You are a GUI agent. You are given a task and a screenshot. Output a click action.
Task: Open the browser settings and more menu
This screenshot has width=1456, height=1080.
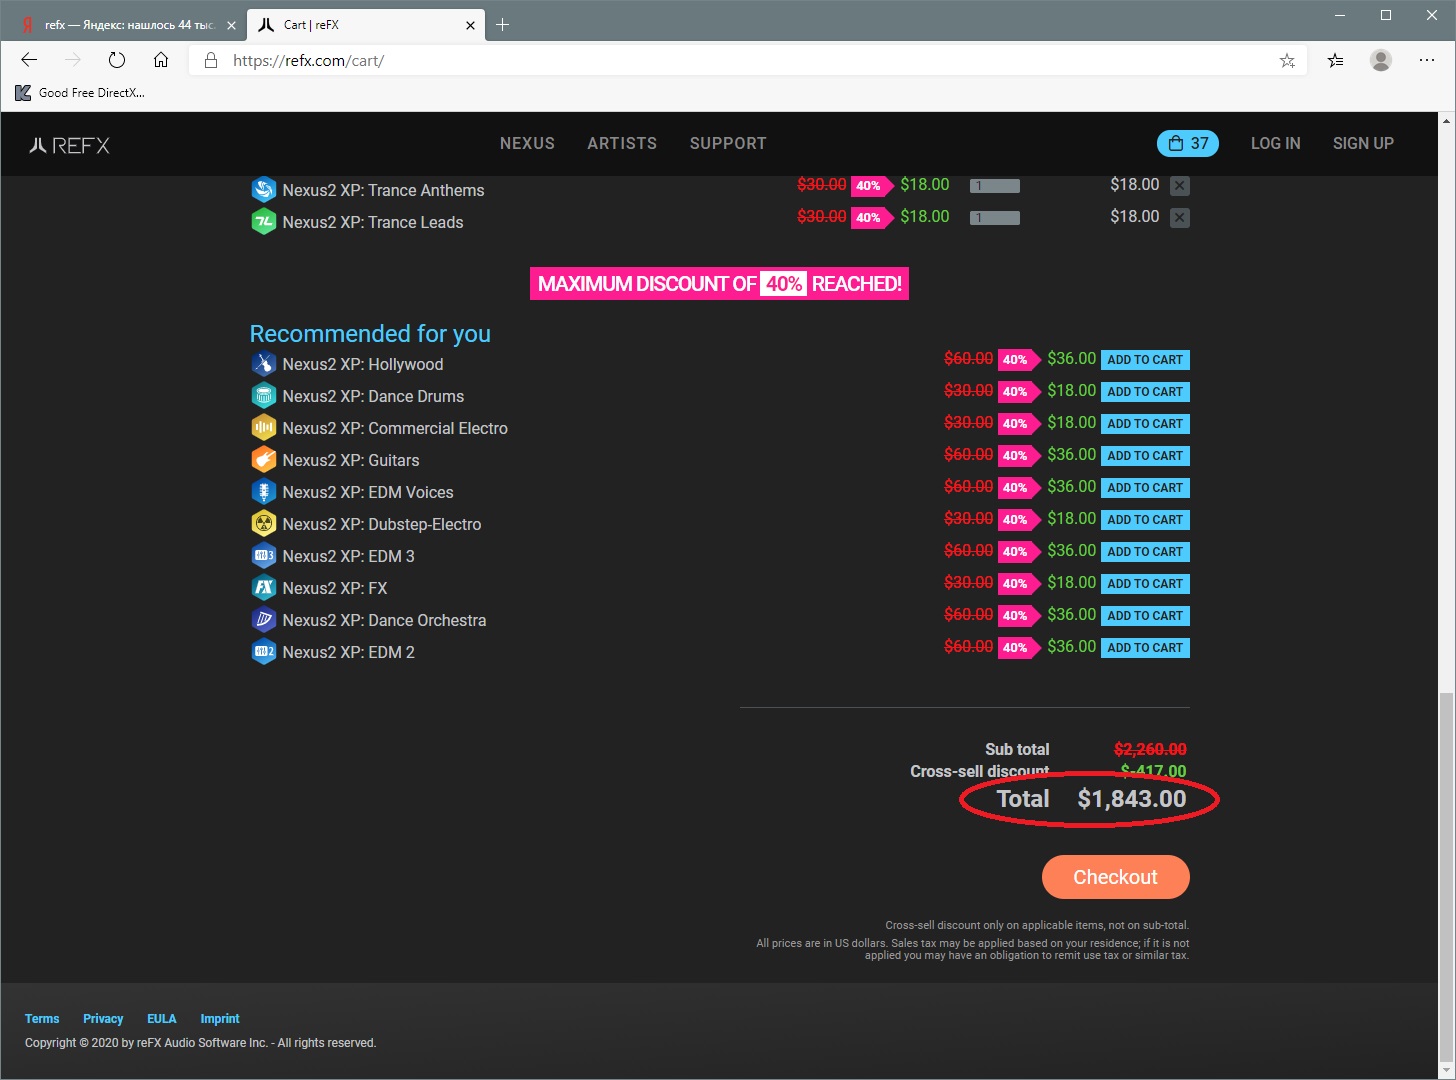click(1427, 61)
